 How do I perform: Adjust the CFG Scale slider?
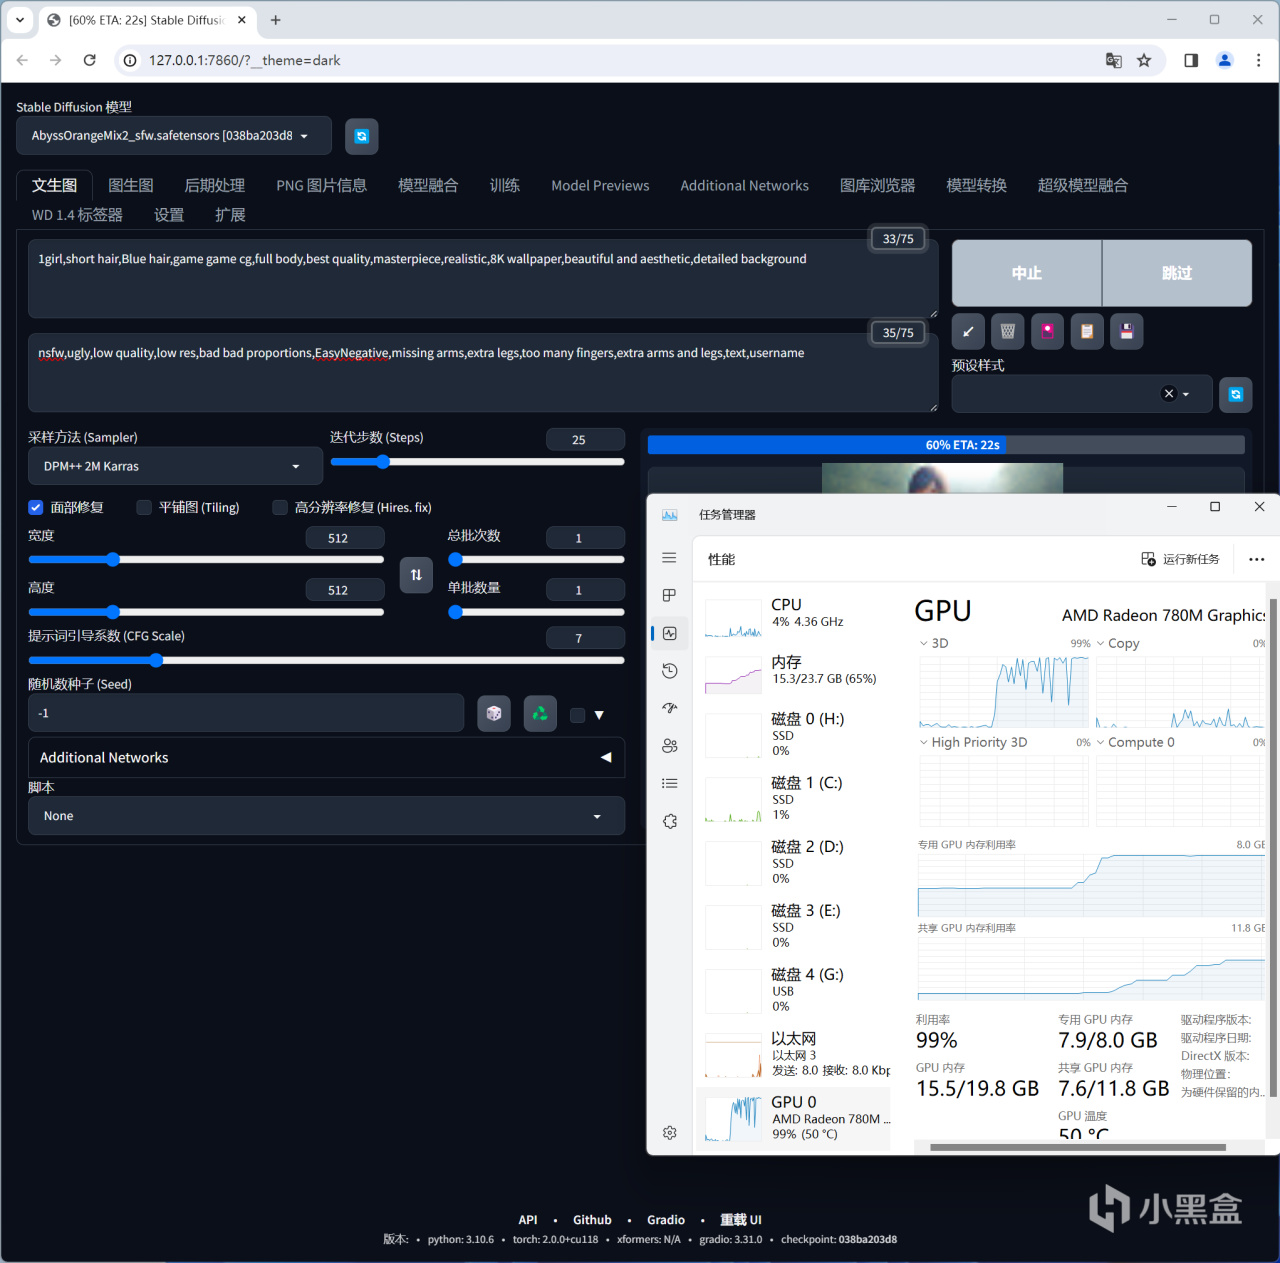(x=326, y=660)
